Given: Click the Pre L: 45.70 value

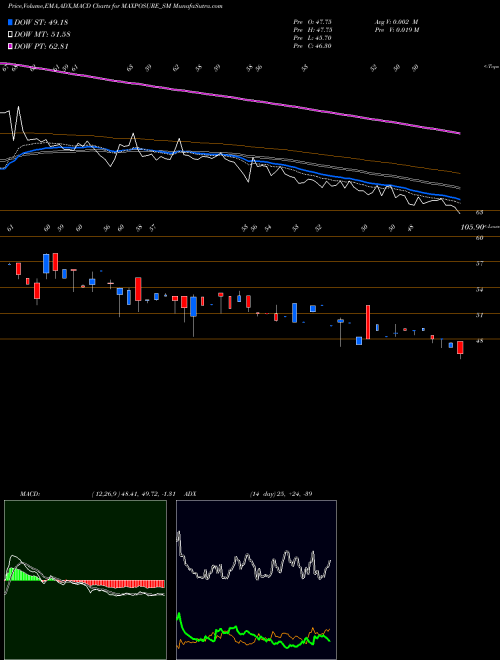Looking at the screenshot, I should click(313, 38).
